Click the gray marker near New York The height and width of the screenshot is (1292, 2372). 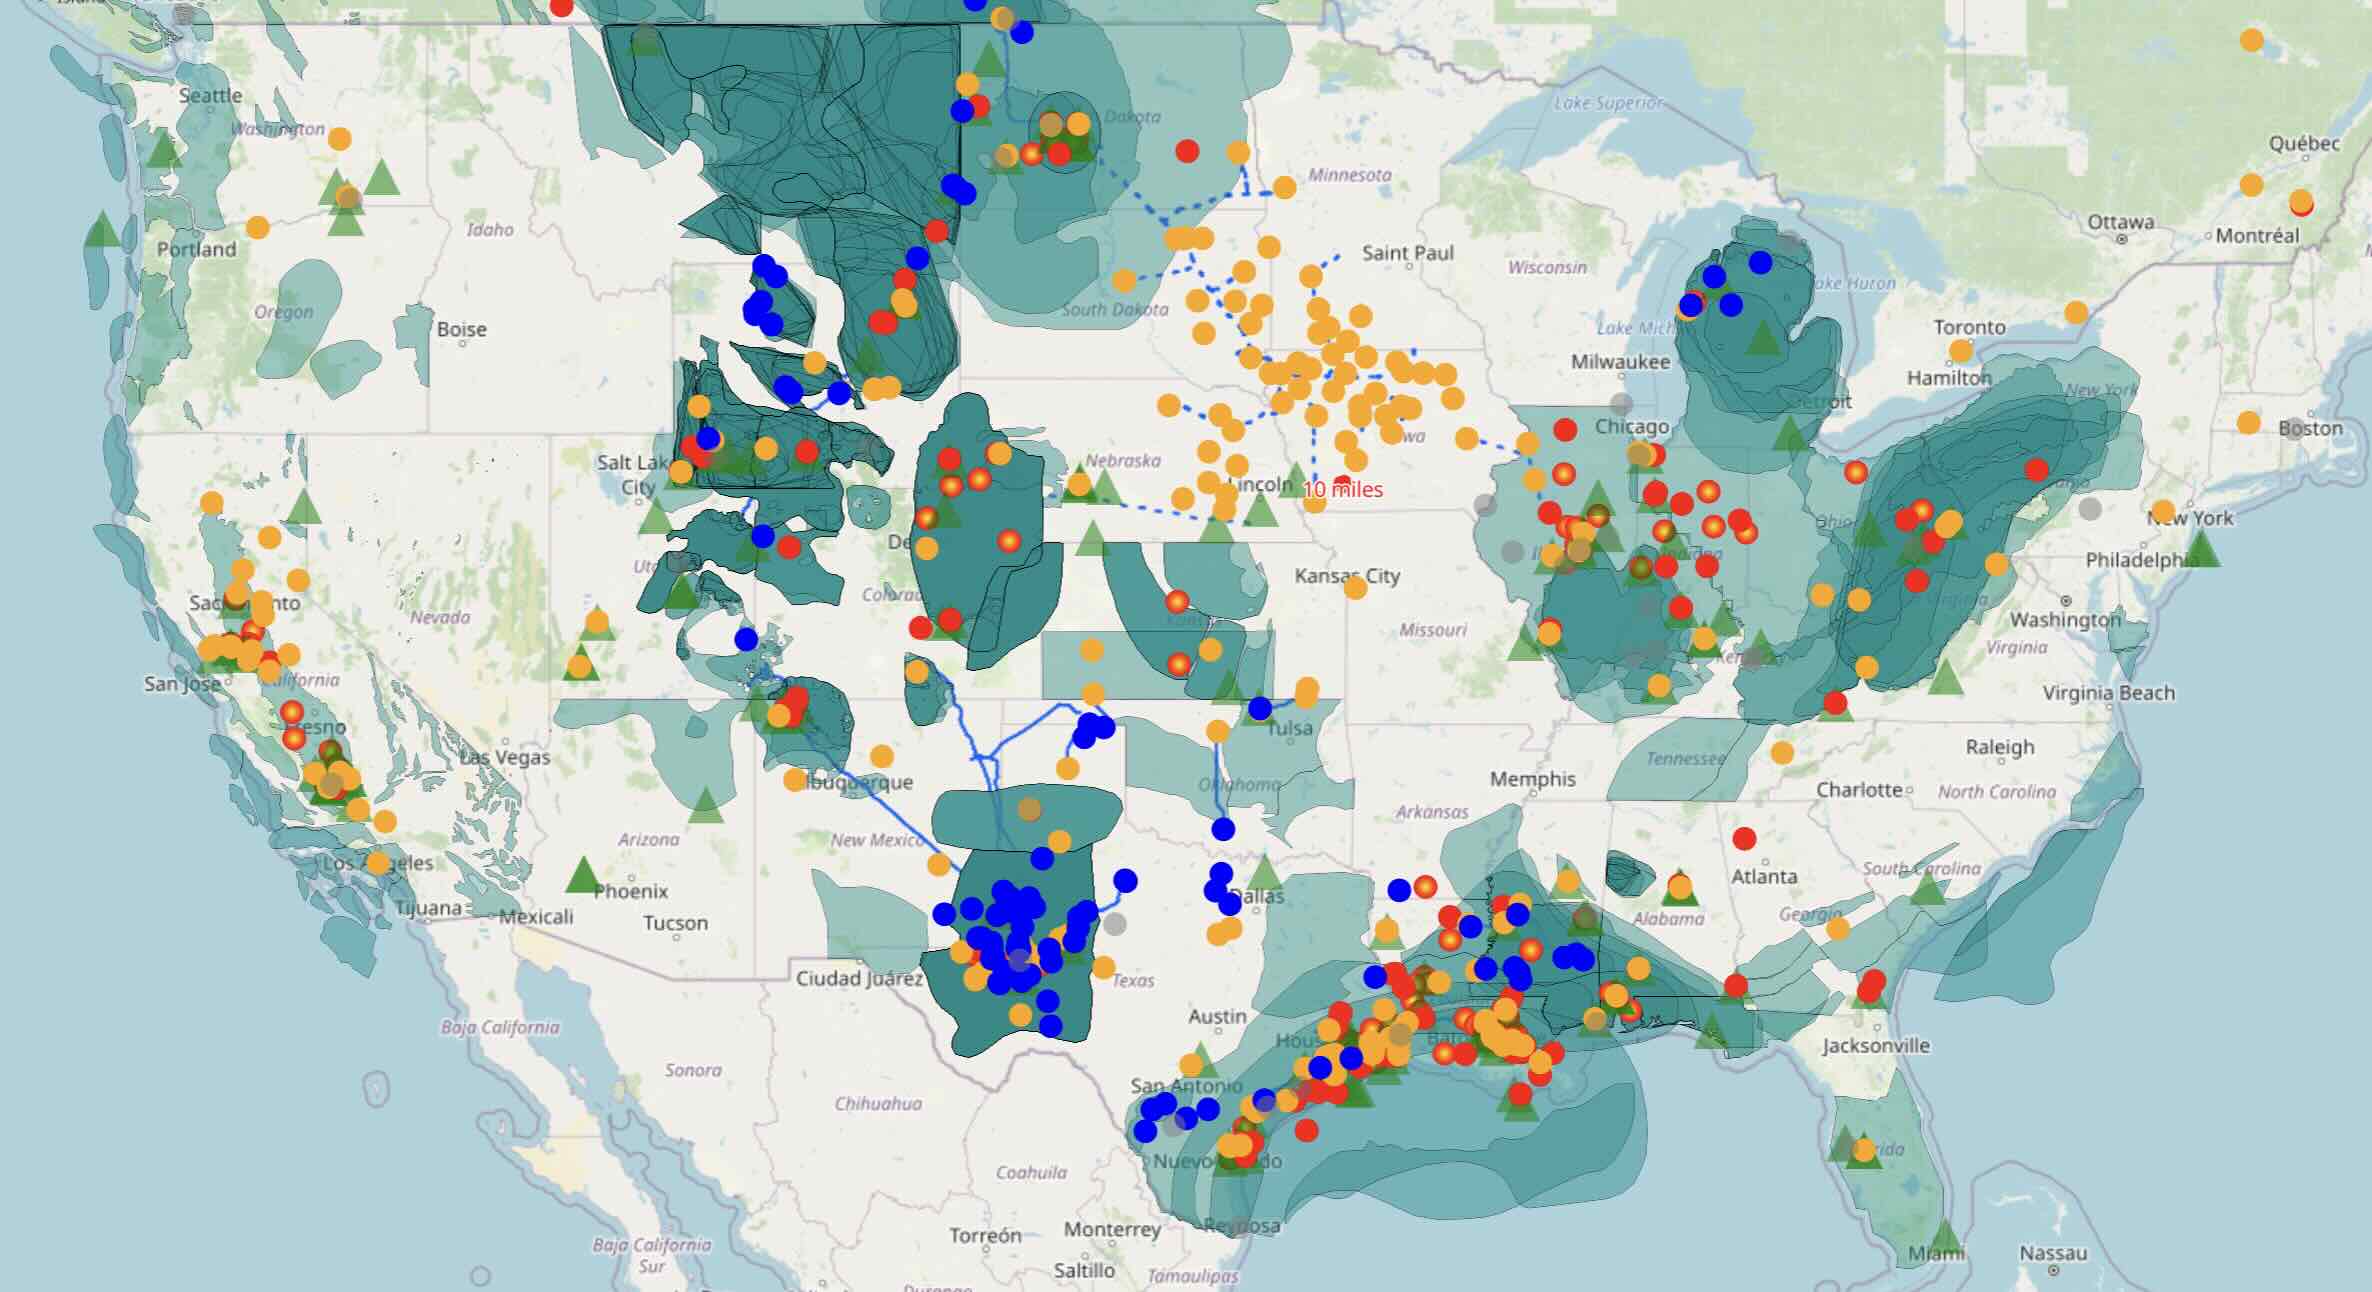[x=2090, y=508]
